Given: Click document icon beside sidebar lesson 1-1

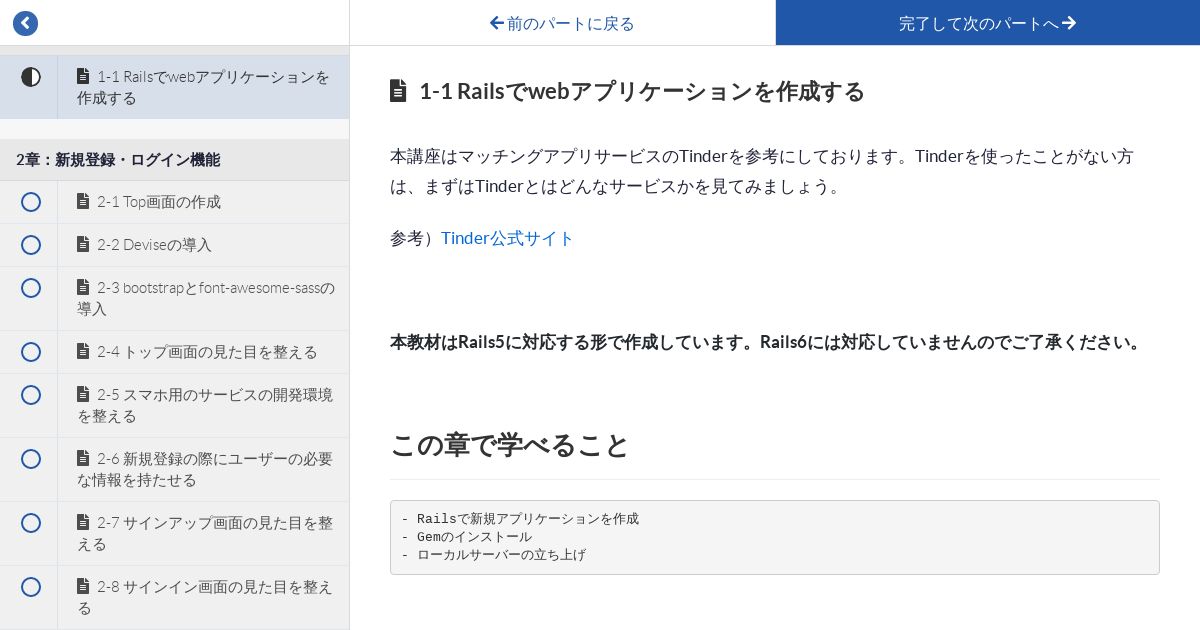Looking at the screenshot, I should 83,76.
